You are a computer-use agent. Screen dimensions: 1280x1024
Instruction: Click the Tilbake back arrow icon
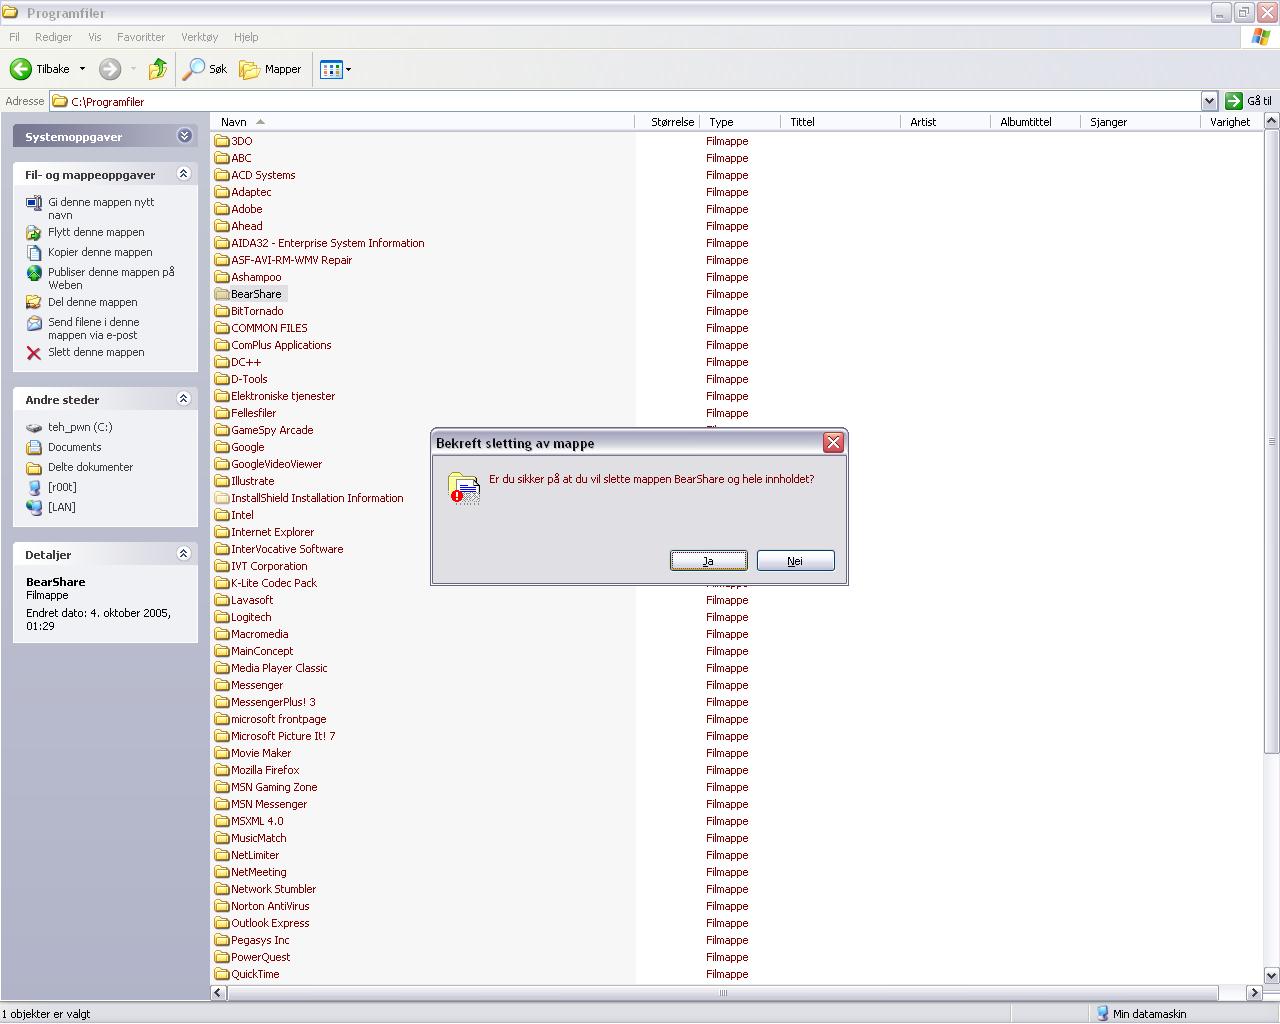(x=21, y=69)
